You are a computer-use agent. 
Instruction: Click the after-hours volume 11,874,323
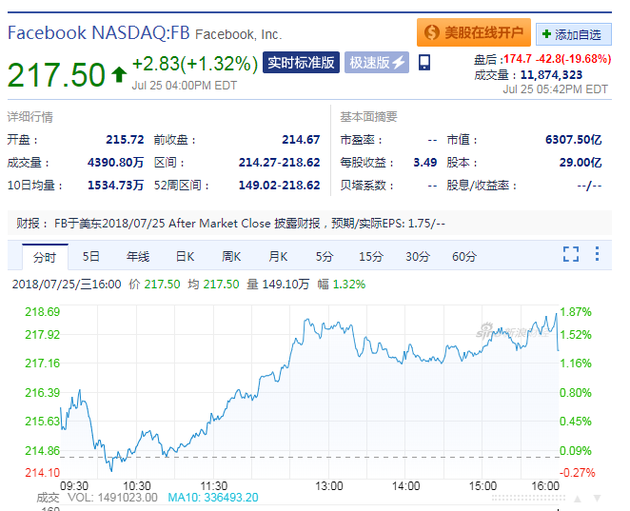point(551,75)
